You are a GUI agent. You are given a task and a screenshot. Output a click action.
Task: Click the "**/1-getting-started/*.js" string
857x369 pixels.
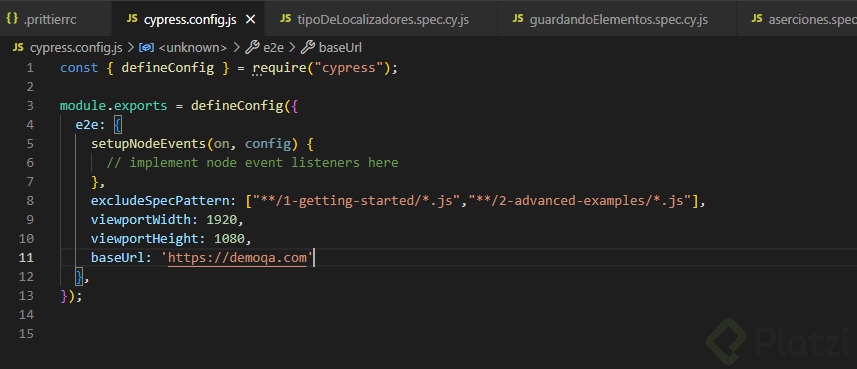click(x=356, y=201)
